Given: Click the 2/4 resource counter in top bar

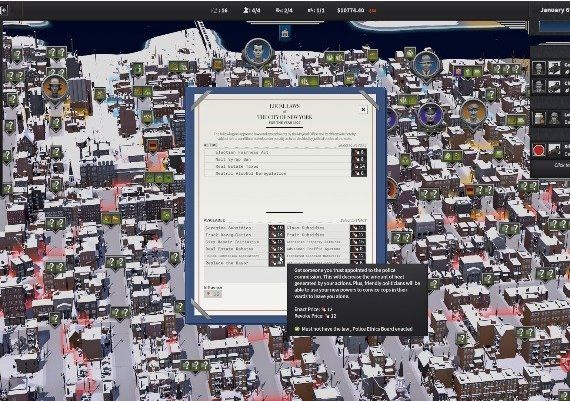Looking at the screenshot, I should (284, 10).
